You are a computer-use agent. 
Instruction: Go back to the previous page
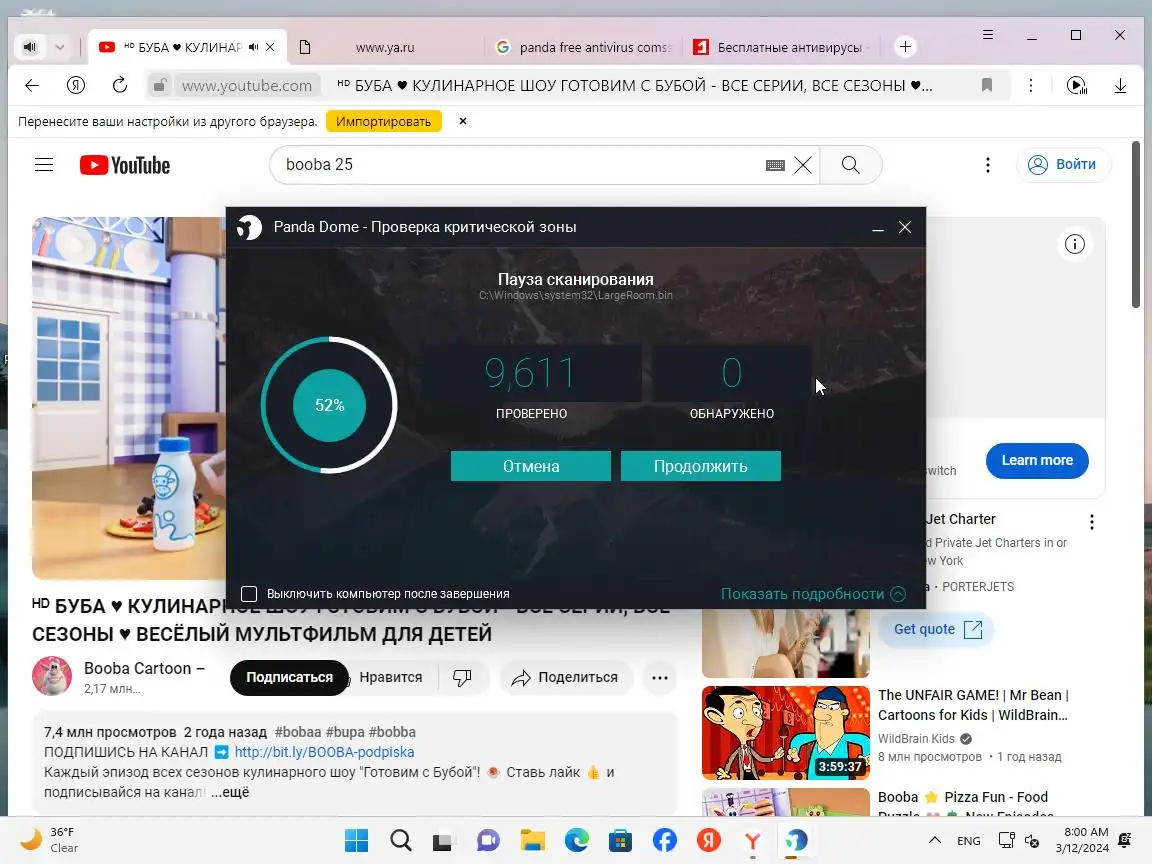(32, 85)
